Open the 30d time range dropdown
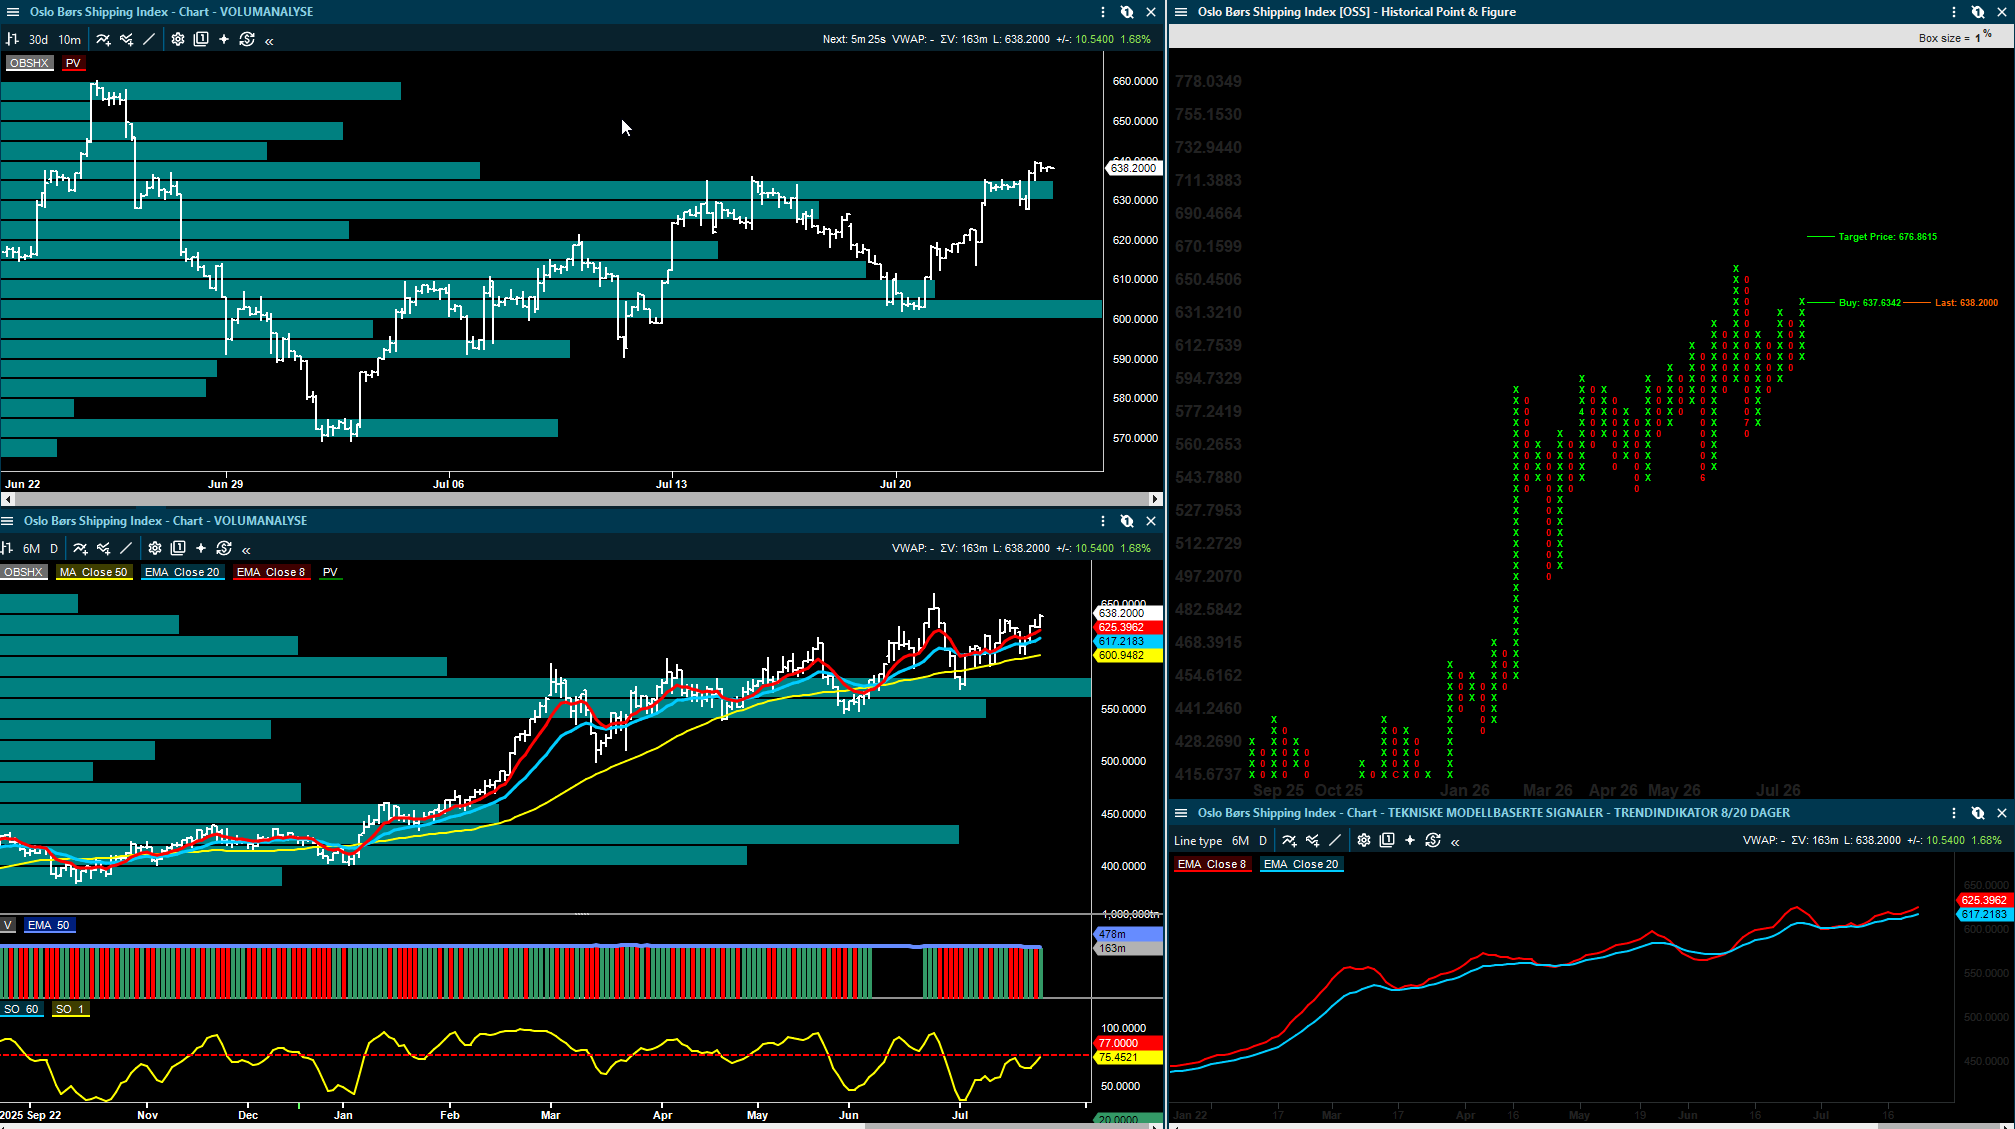This screenshot has height=1129, width=2015. [x=38, y=40]
